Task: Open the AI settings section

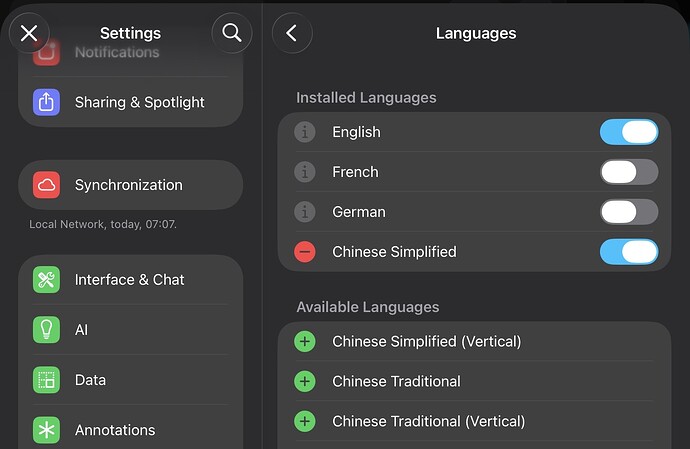Action: tap(130, 330)
